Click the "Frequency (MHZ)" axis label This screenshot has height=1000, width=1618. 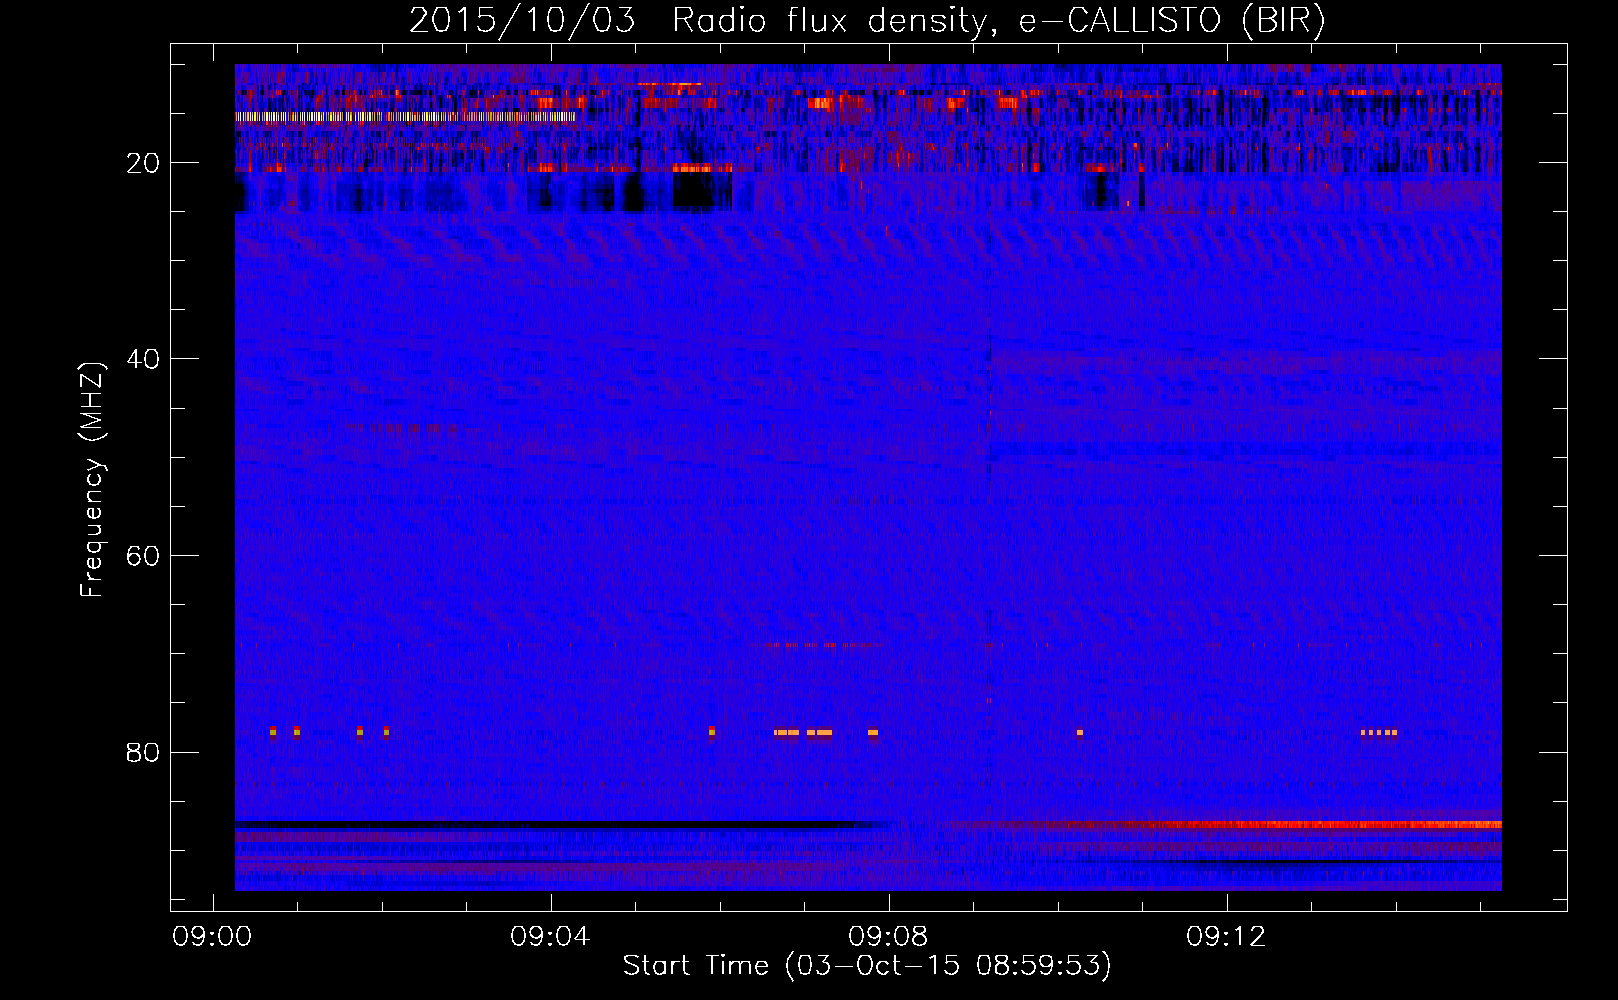click(x=92, y=480)
